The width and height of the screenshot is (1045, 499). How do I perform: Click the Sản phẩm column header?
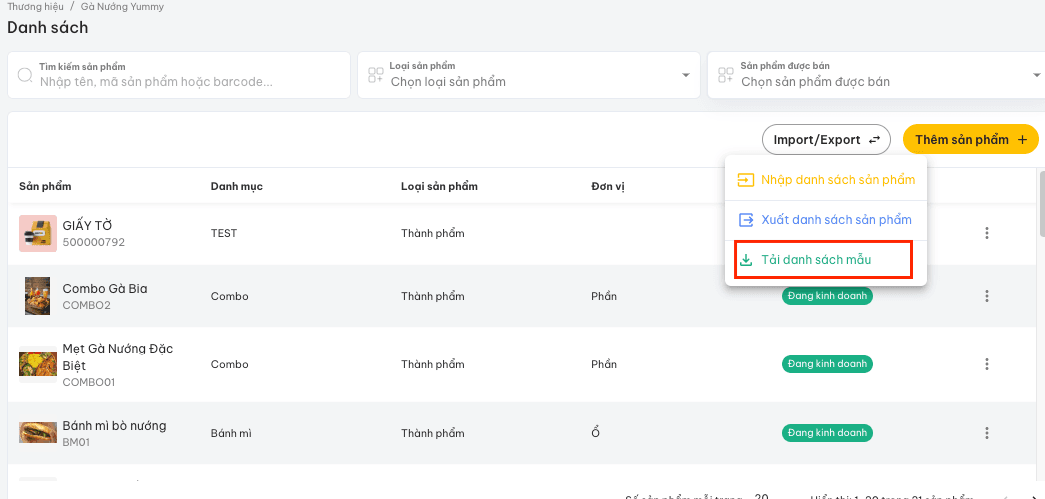tap(45, 186)
